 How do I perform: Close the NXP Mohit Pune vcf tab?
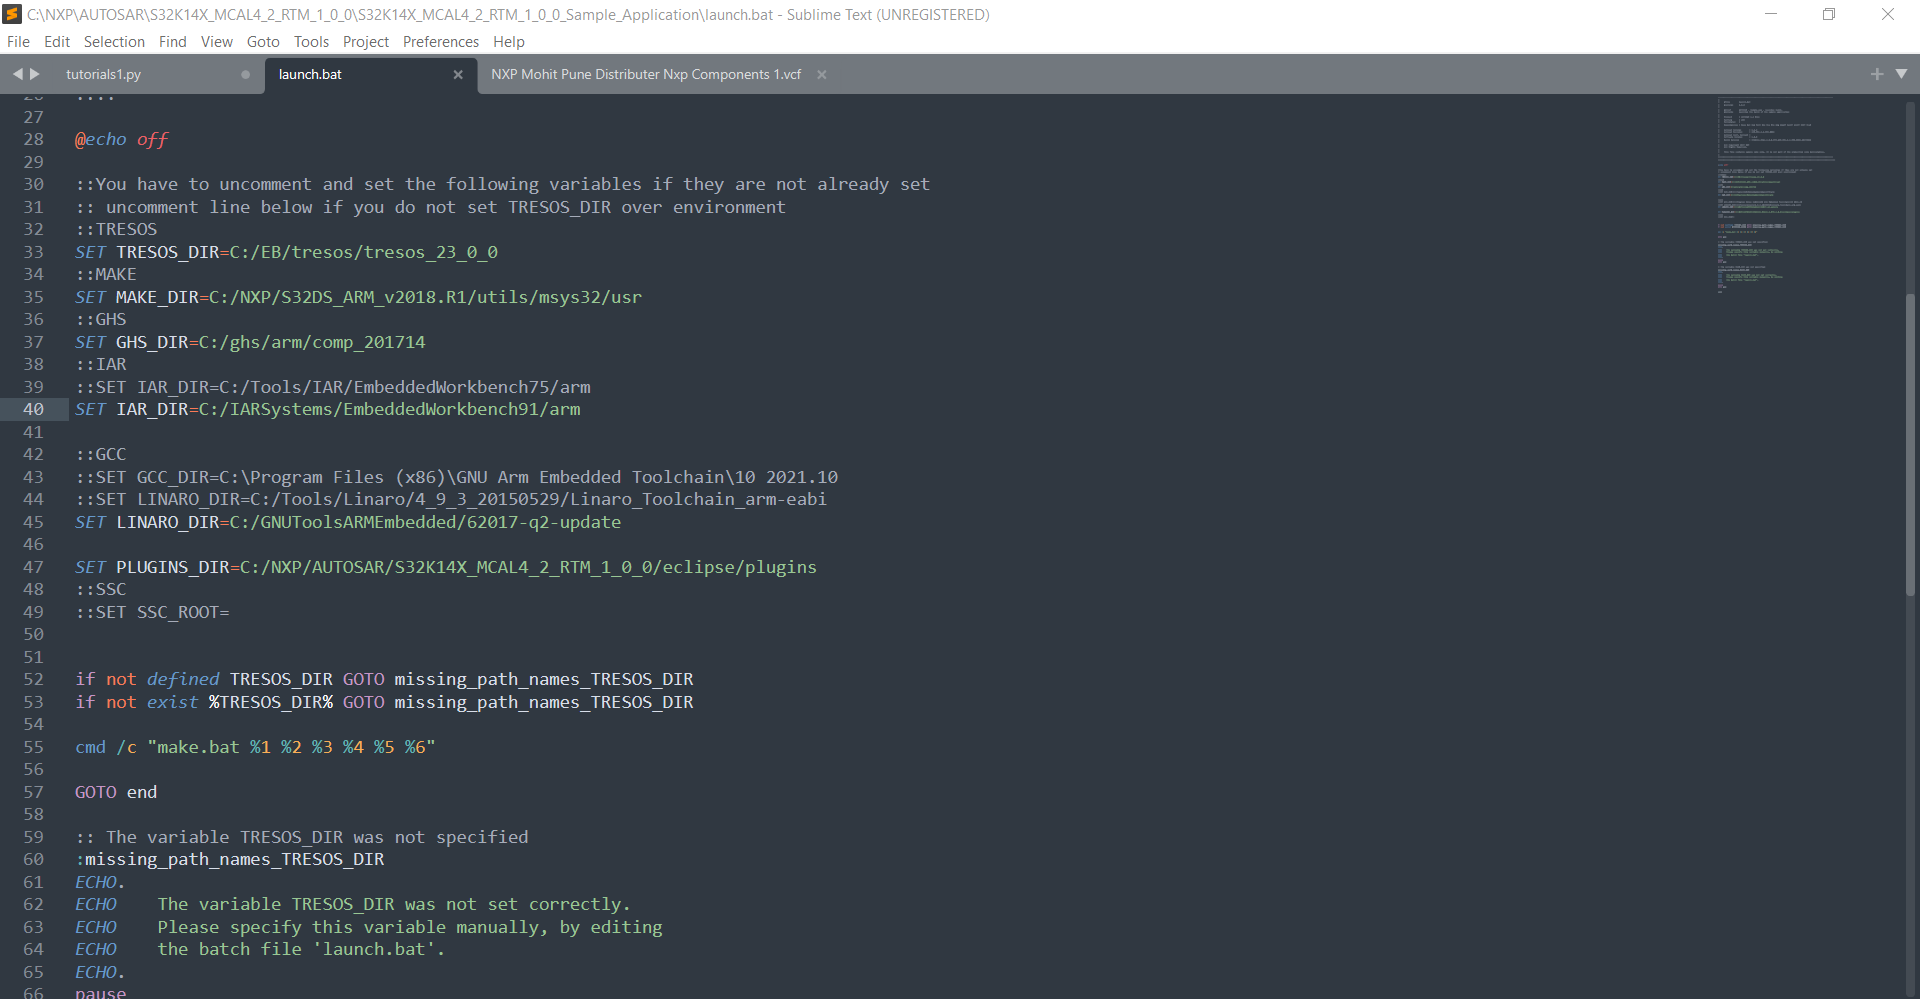click(821, 74)
